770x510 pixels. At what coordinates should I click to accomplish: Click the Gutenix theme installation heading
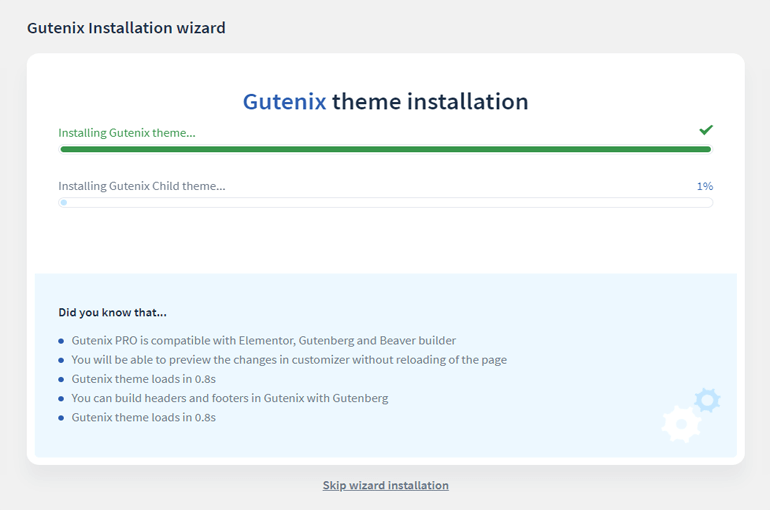coord(385,102)
